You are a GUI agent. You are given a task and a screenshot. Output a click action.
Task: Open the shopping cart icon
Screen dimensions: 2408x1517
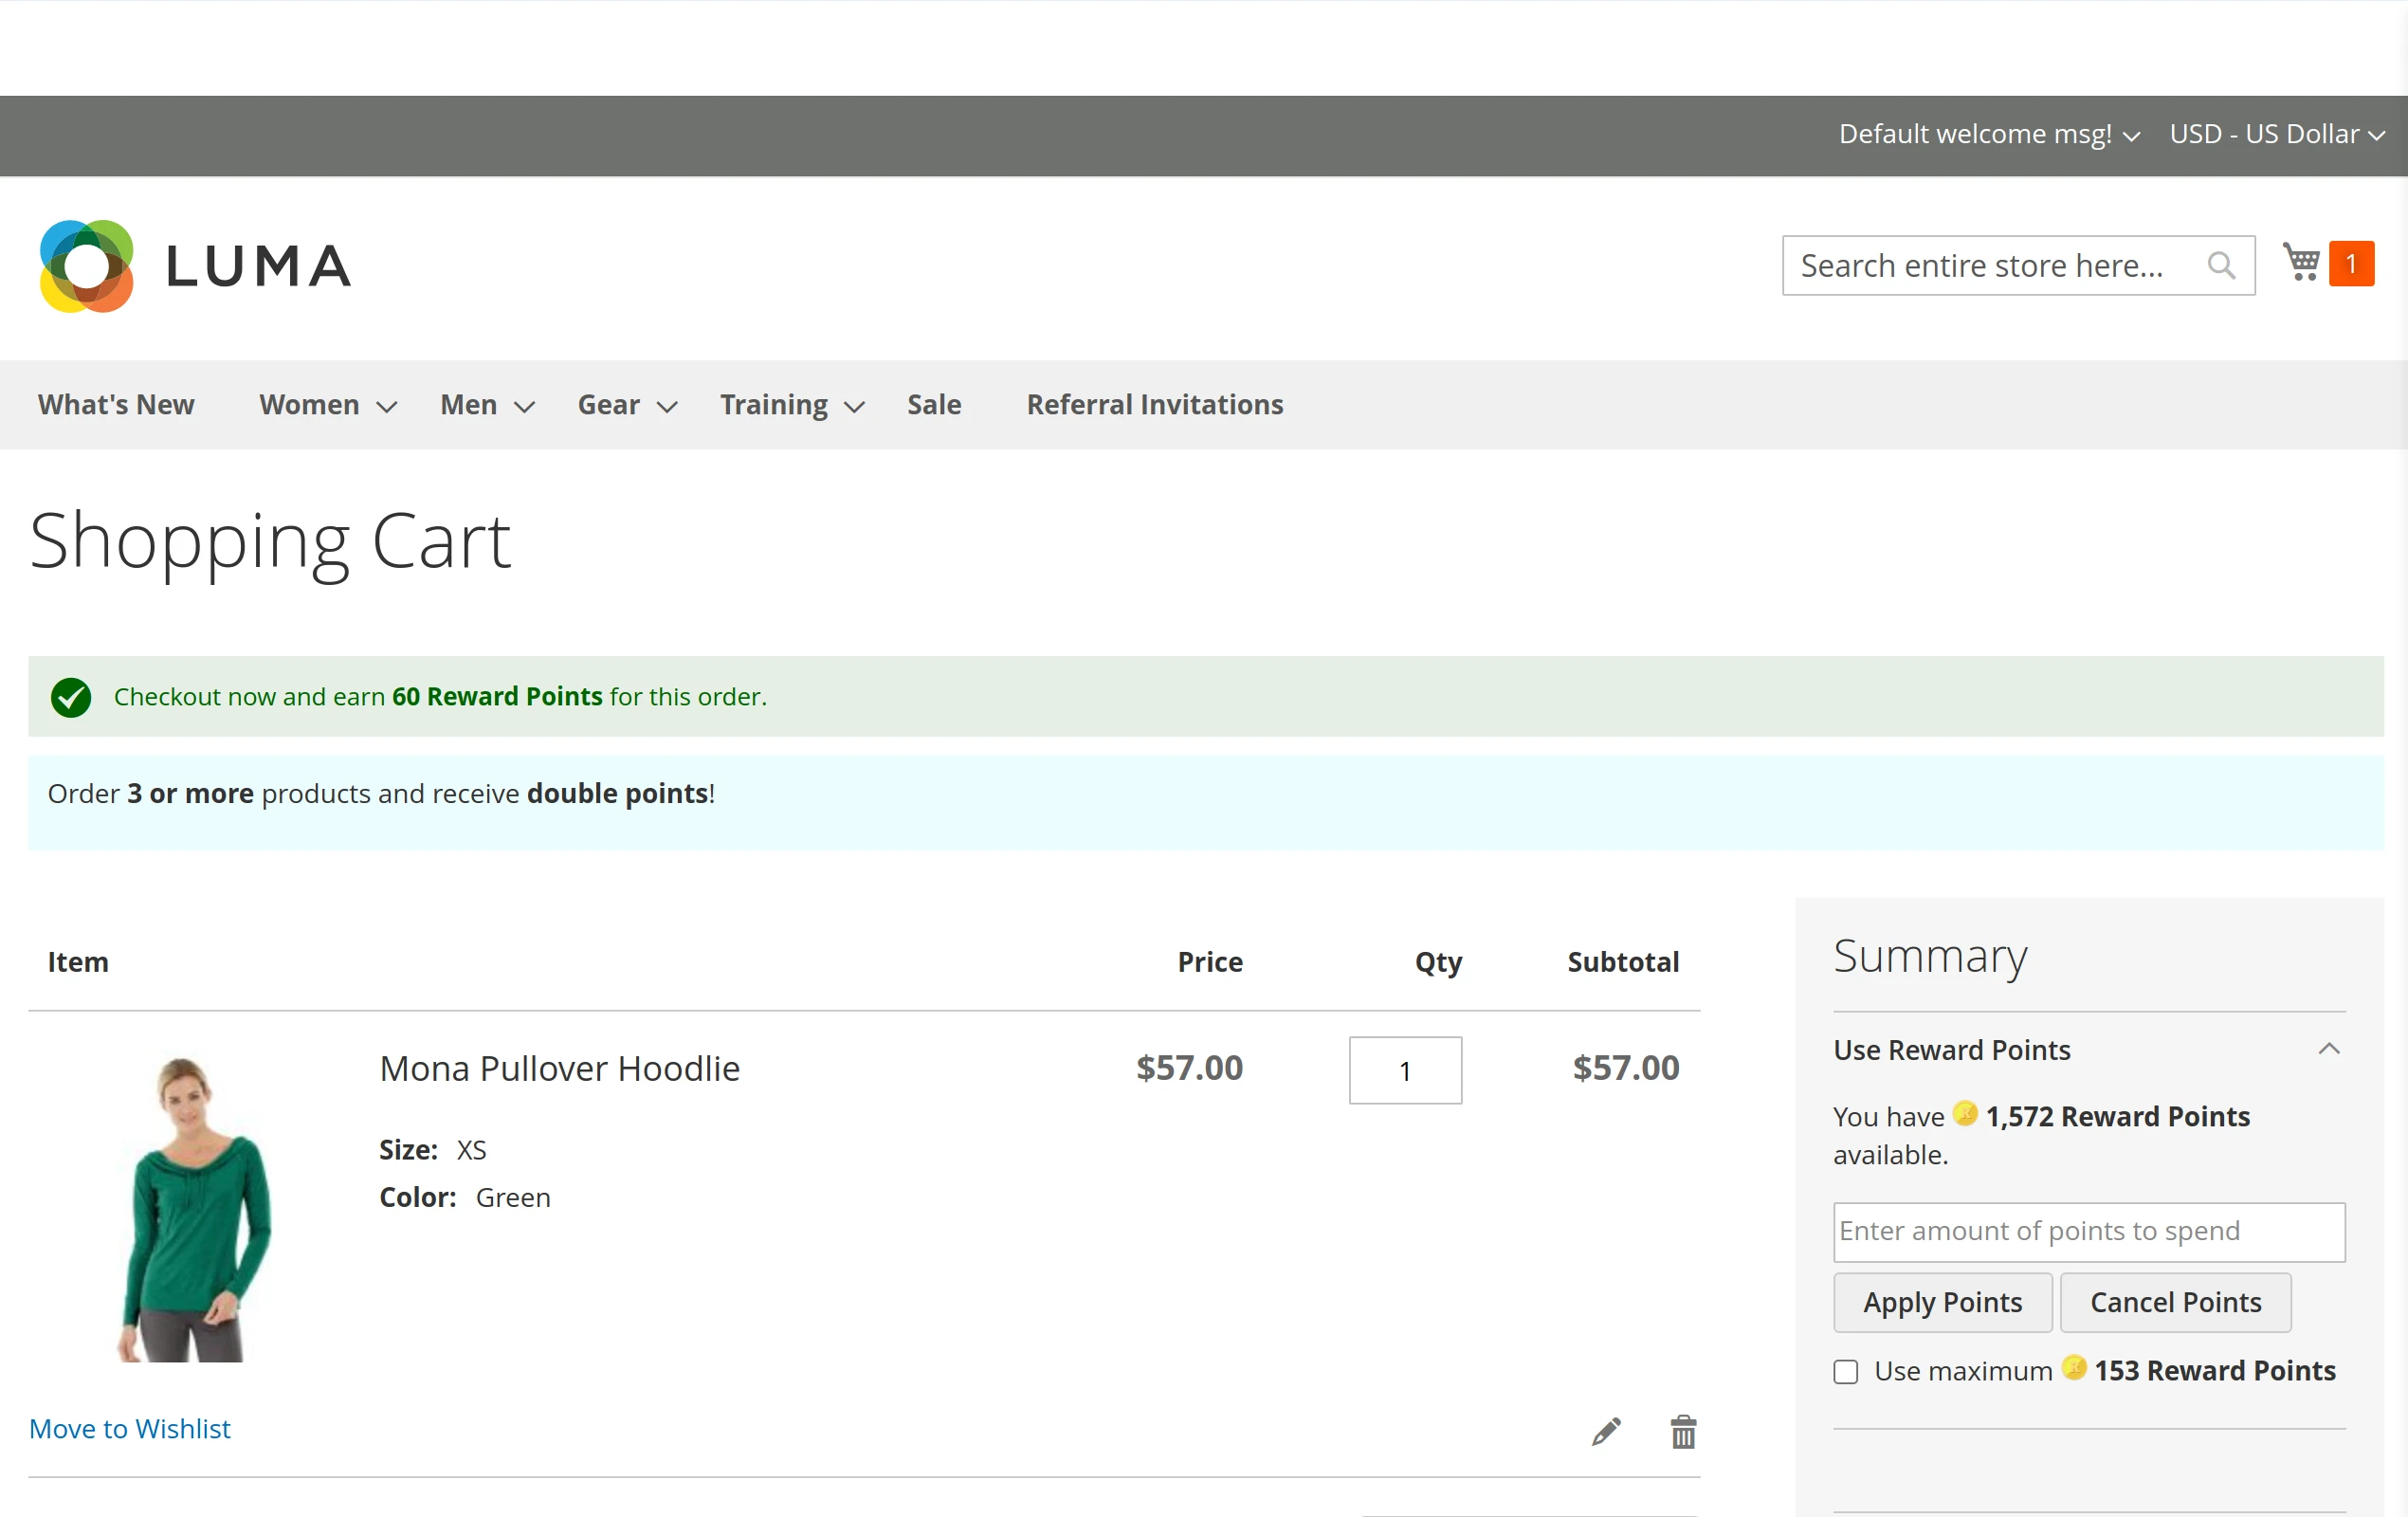point(2301,262)
